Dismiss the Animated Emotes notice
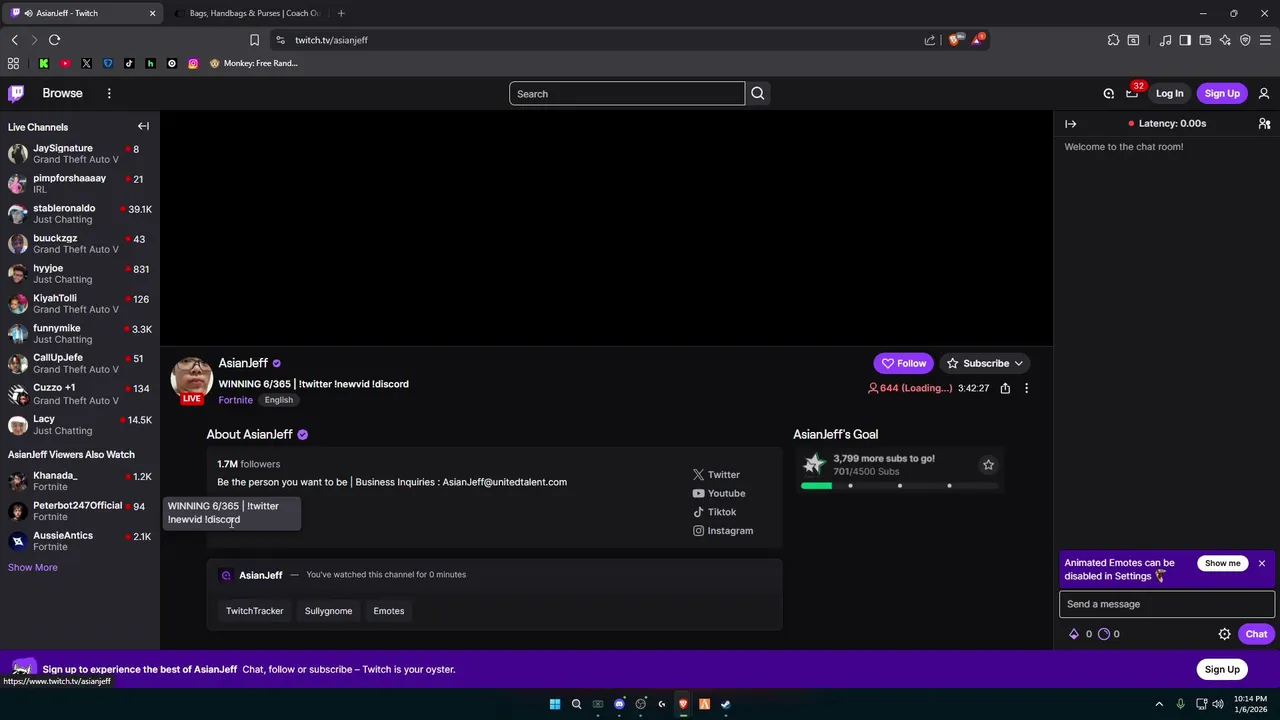The height and width of the screenshot is (720, 1280). [1262, 563]
